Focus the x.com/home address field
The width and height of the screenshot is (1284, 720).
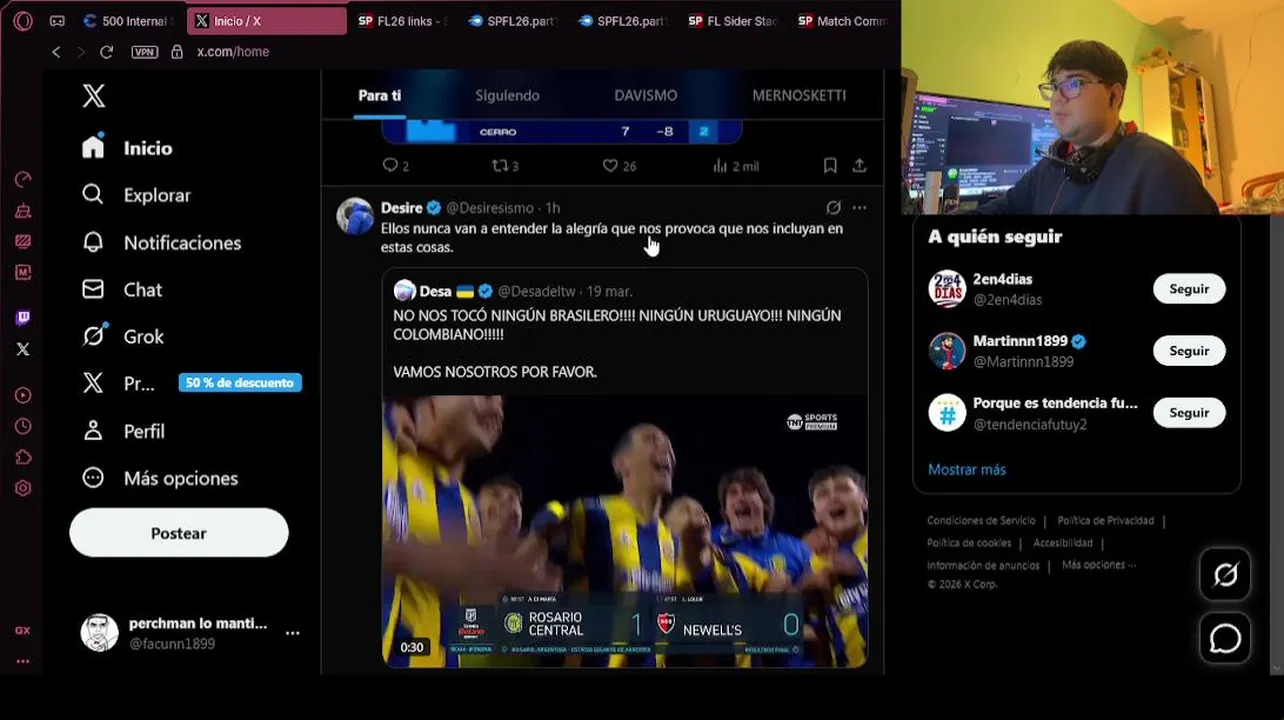click(233, 52)
